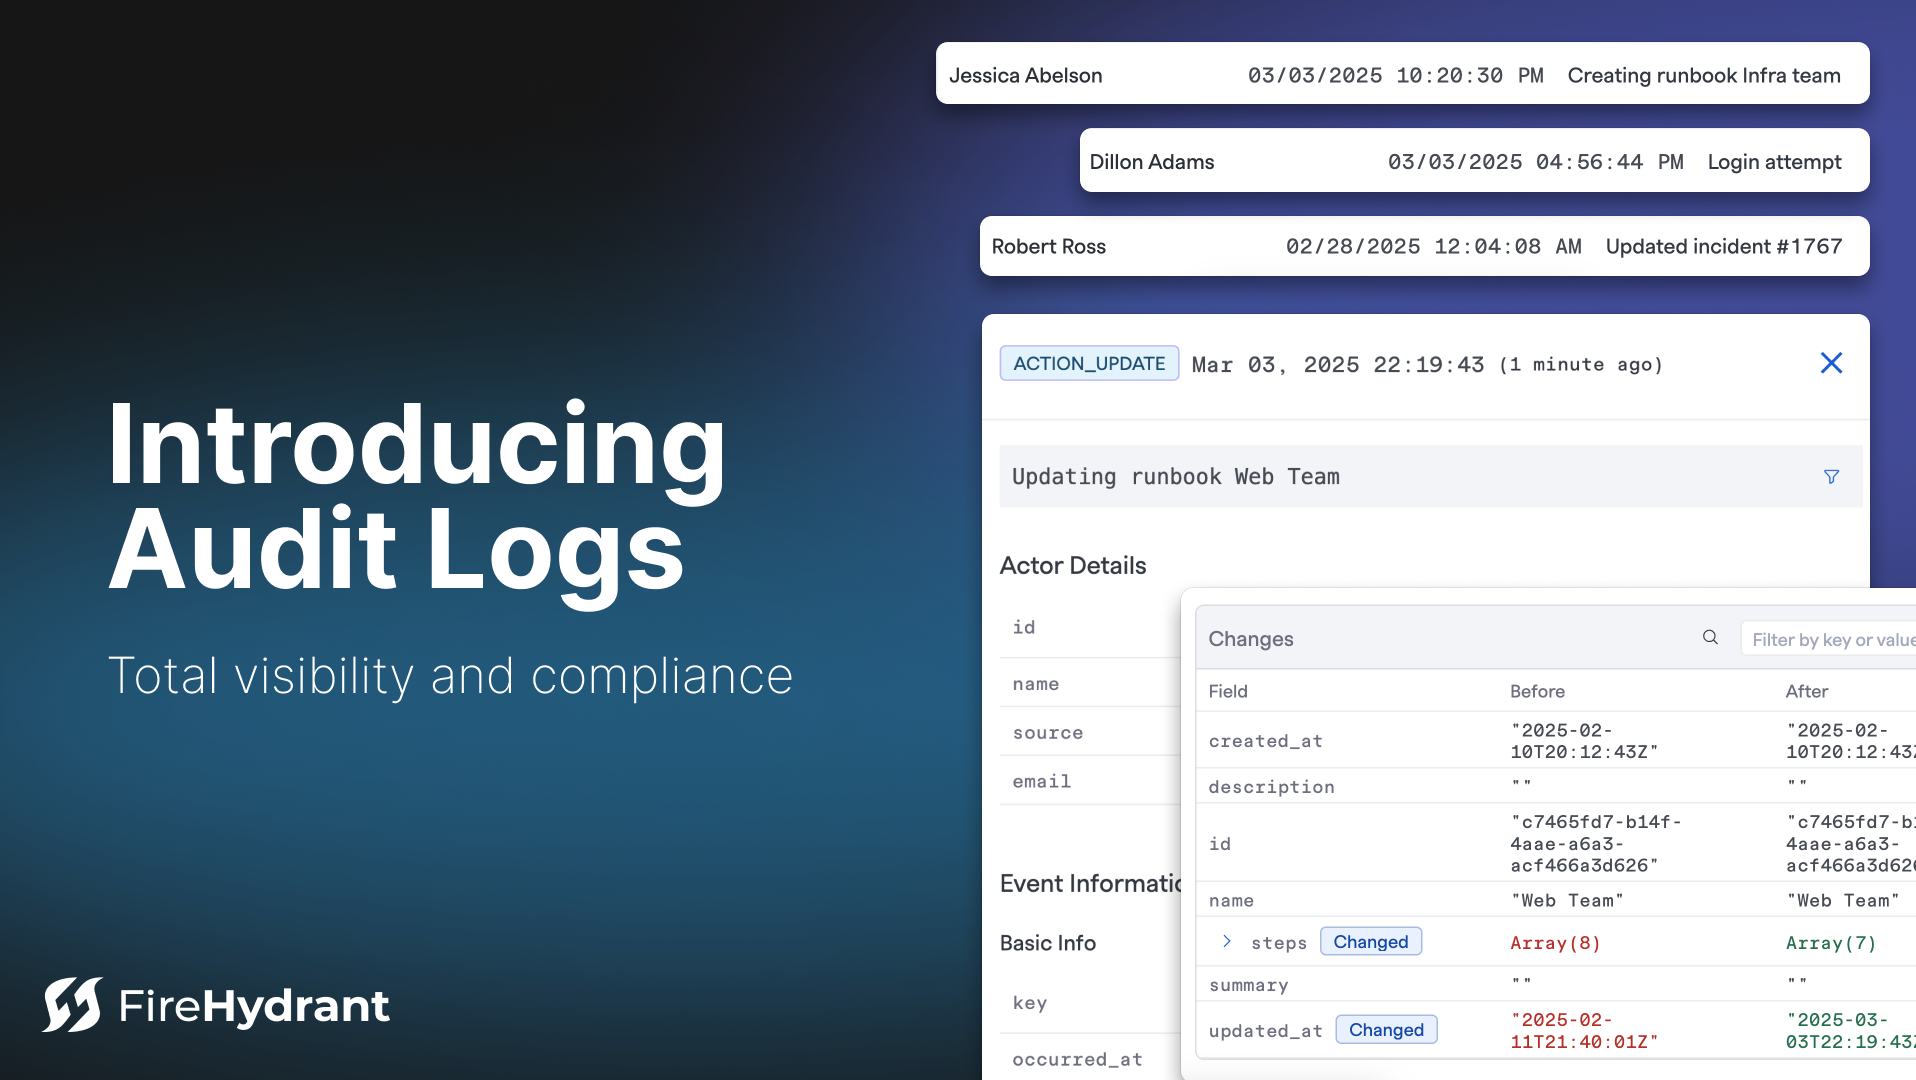Close the ACTION_UPDATE event panel

coord(1831,363)
